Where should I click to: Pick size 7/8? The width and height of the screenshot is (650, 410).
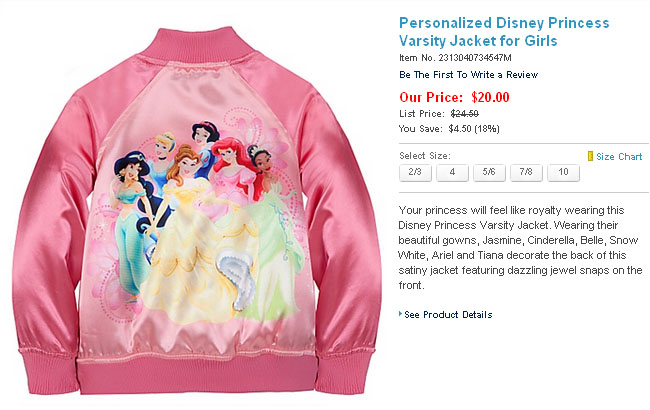526,172
